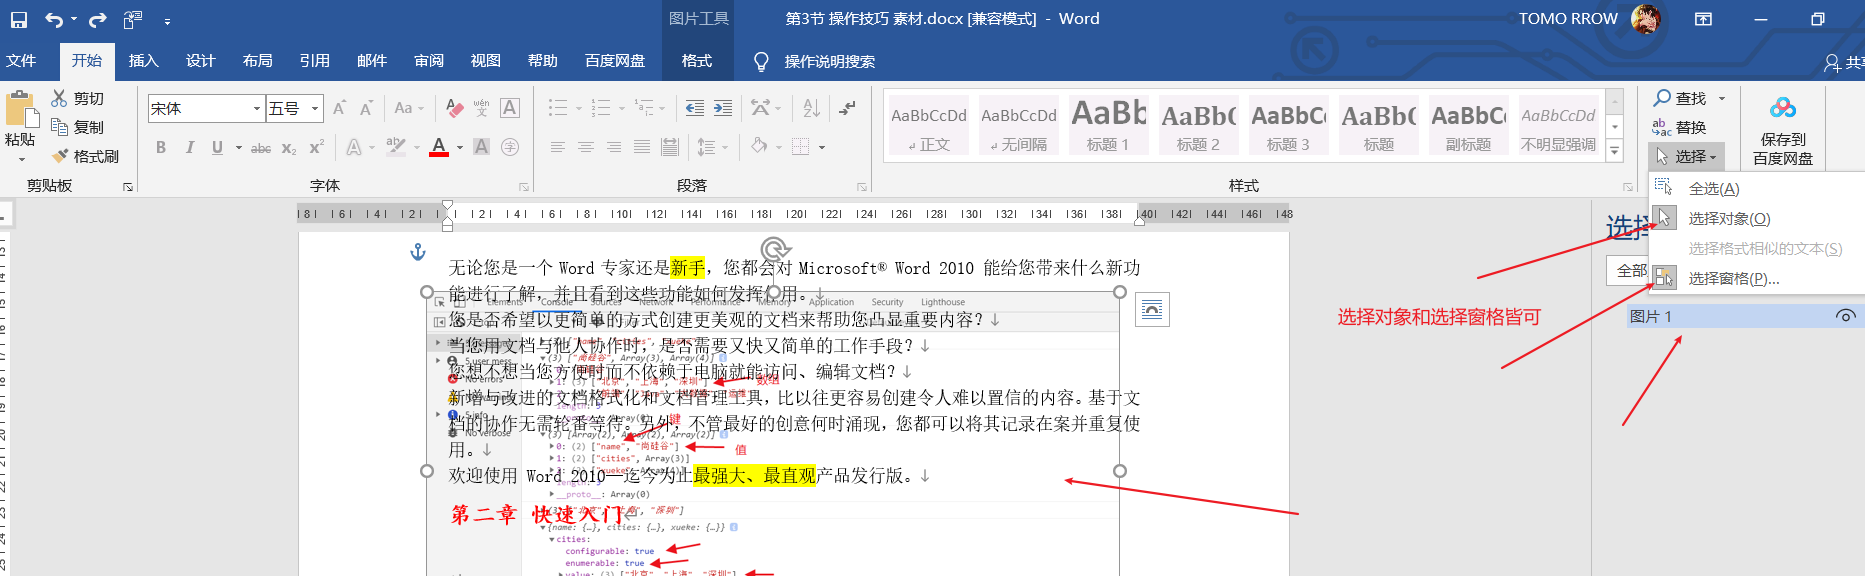Switch to the 插入 tab
The image size is (1865, 576).
(144, 61)
